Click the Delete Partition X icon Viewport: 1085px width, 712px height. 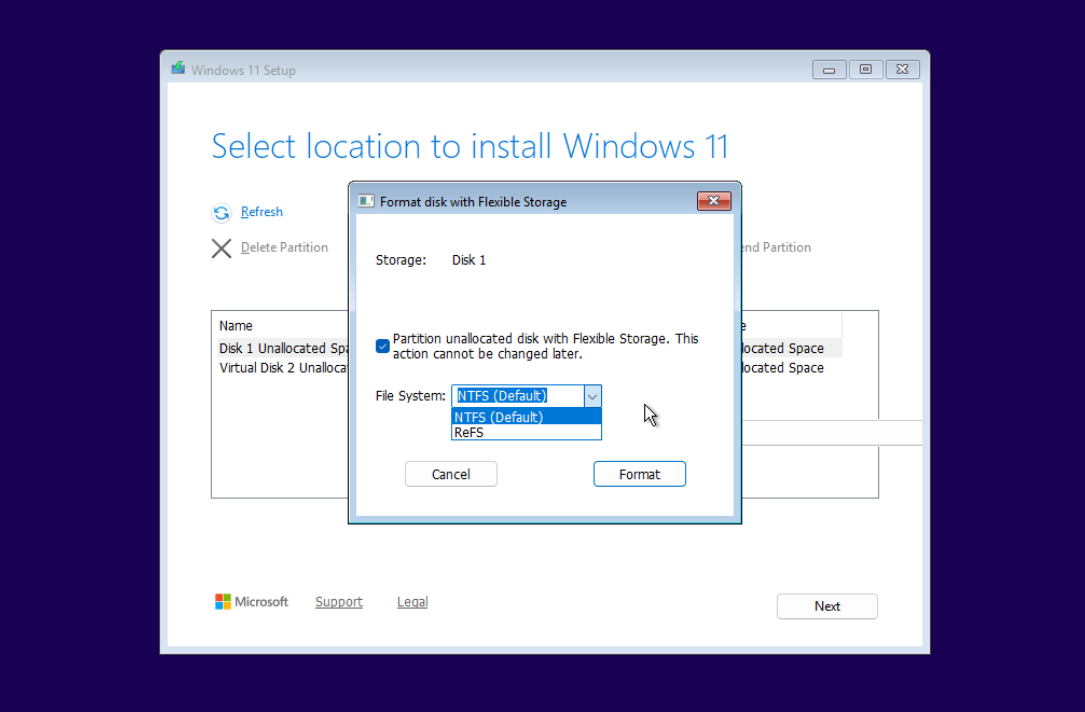coord(221,248)
